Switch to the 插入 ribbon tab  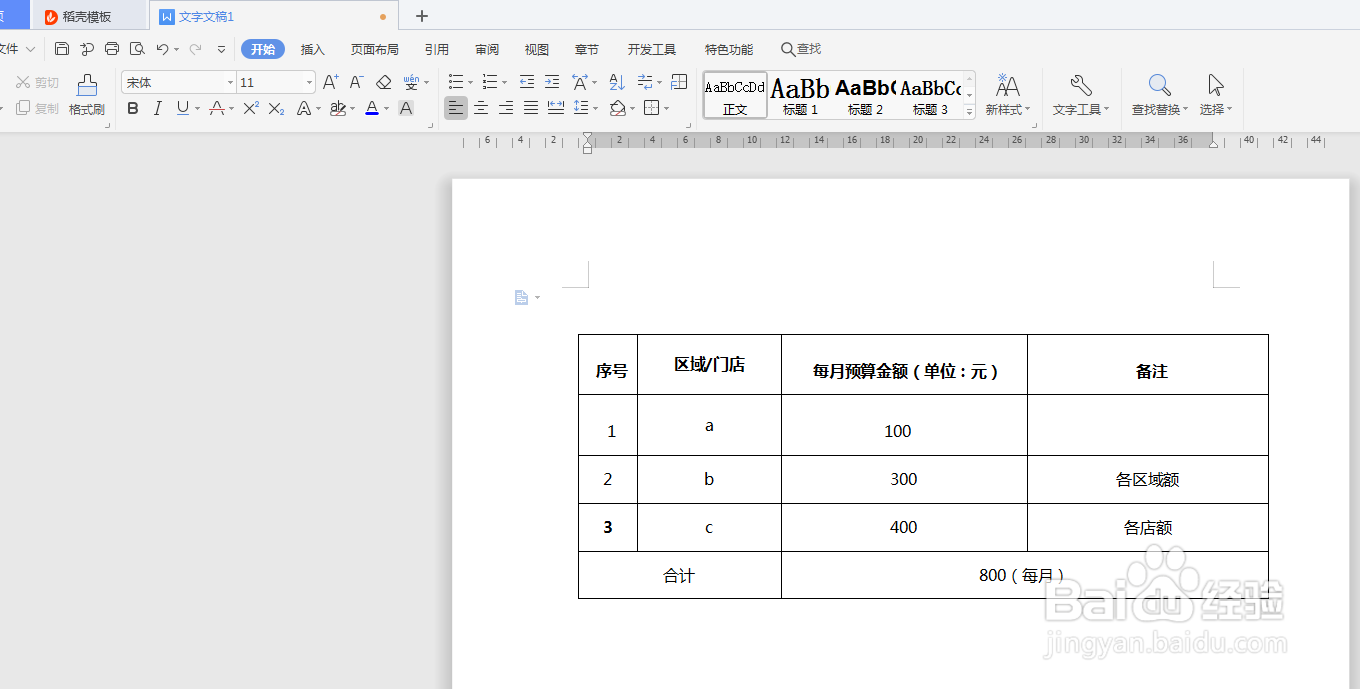[312, 48]
